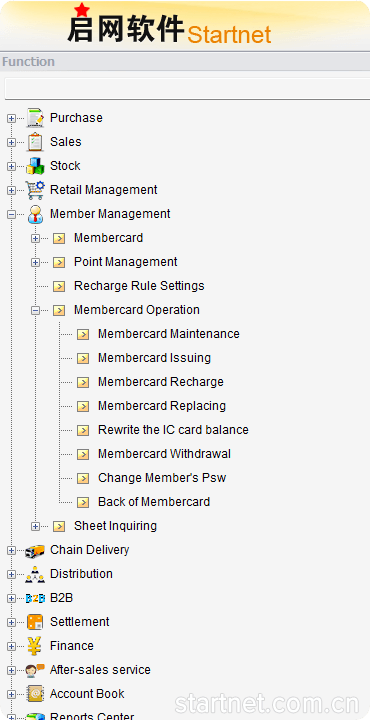370x720 pixels.
Task: Select Rewrite the IC card balance
Action: click(x=173, y=430)
